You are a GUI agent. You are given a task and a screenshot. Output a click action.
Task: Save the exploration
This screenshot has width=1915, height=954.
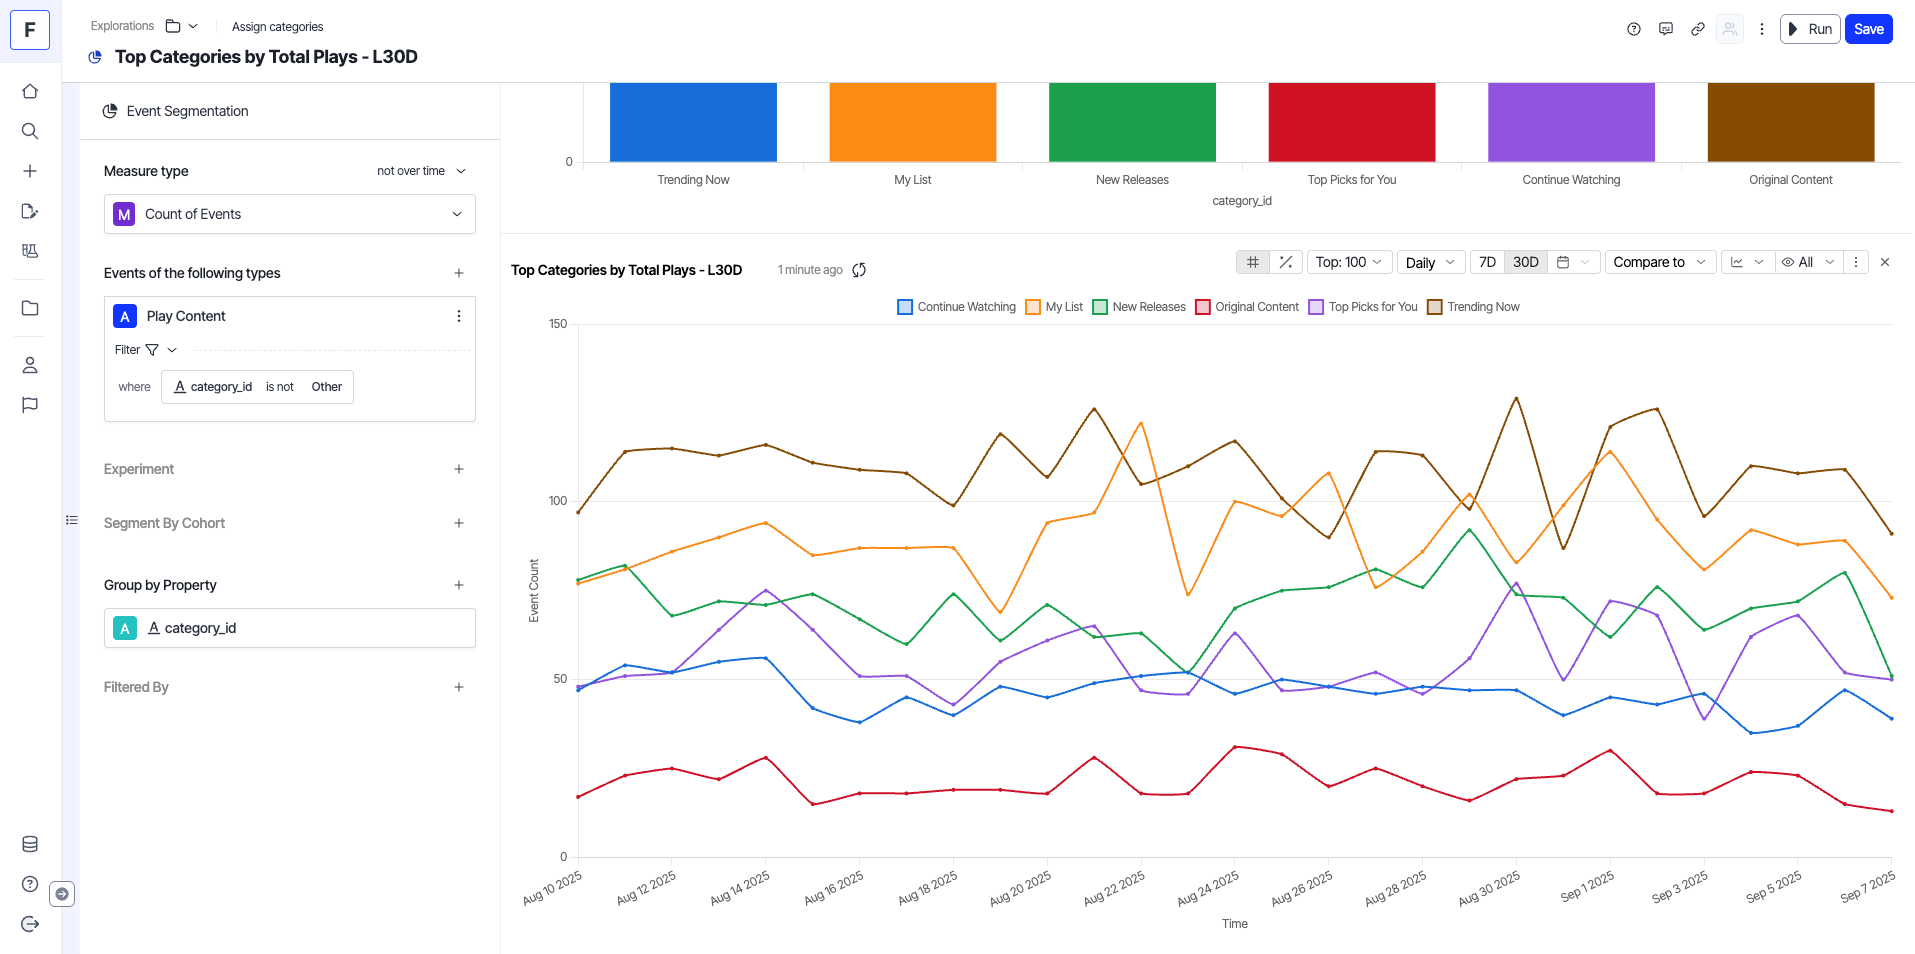[1868, 29]
